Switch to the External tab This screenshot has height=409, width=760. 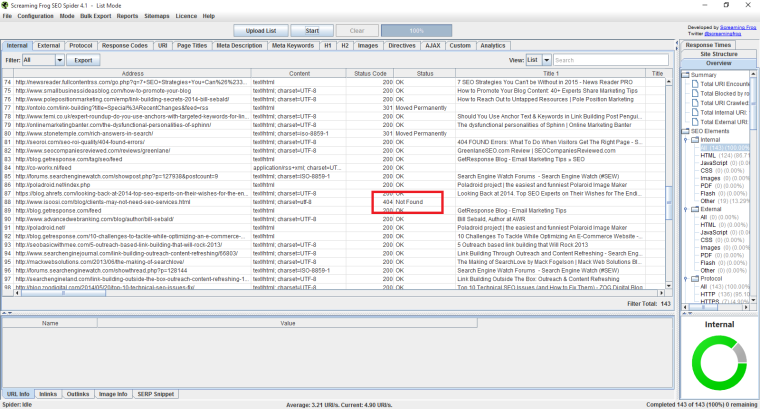[48, 46]
